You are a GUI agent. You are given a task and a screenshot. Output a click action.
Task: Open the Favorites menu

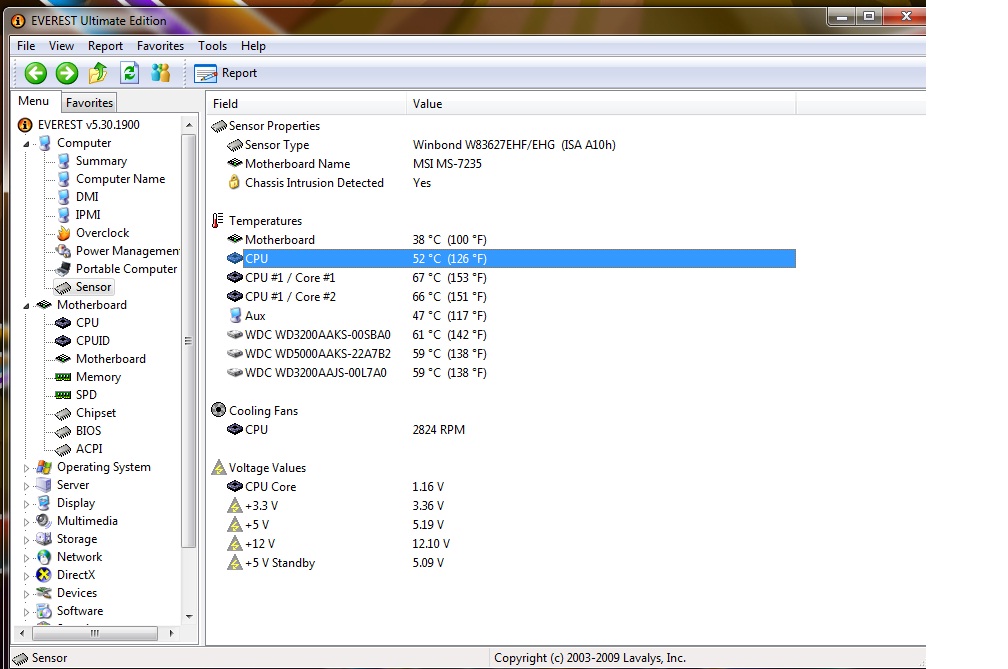click(160, 46)
